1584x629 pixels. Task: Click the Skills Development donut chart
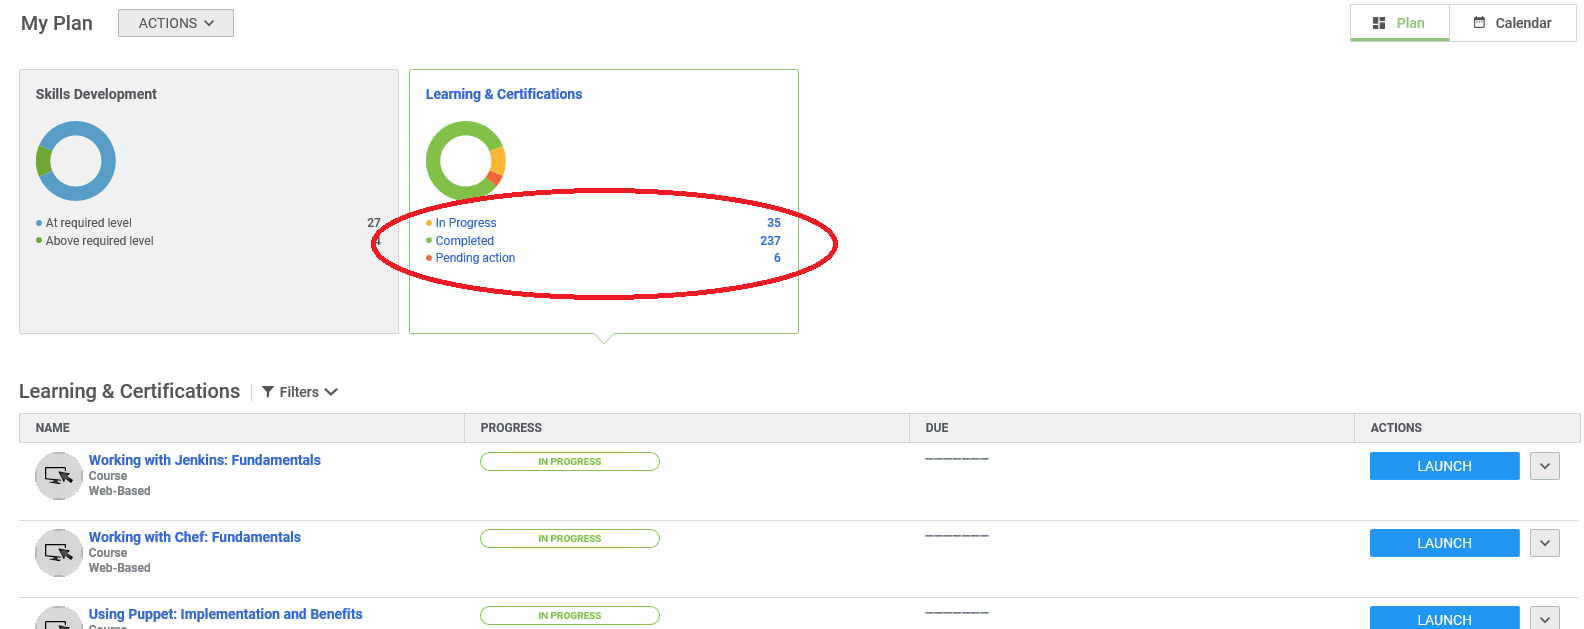coord(76,161)
